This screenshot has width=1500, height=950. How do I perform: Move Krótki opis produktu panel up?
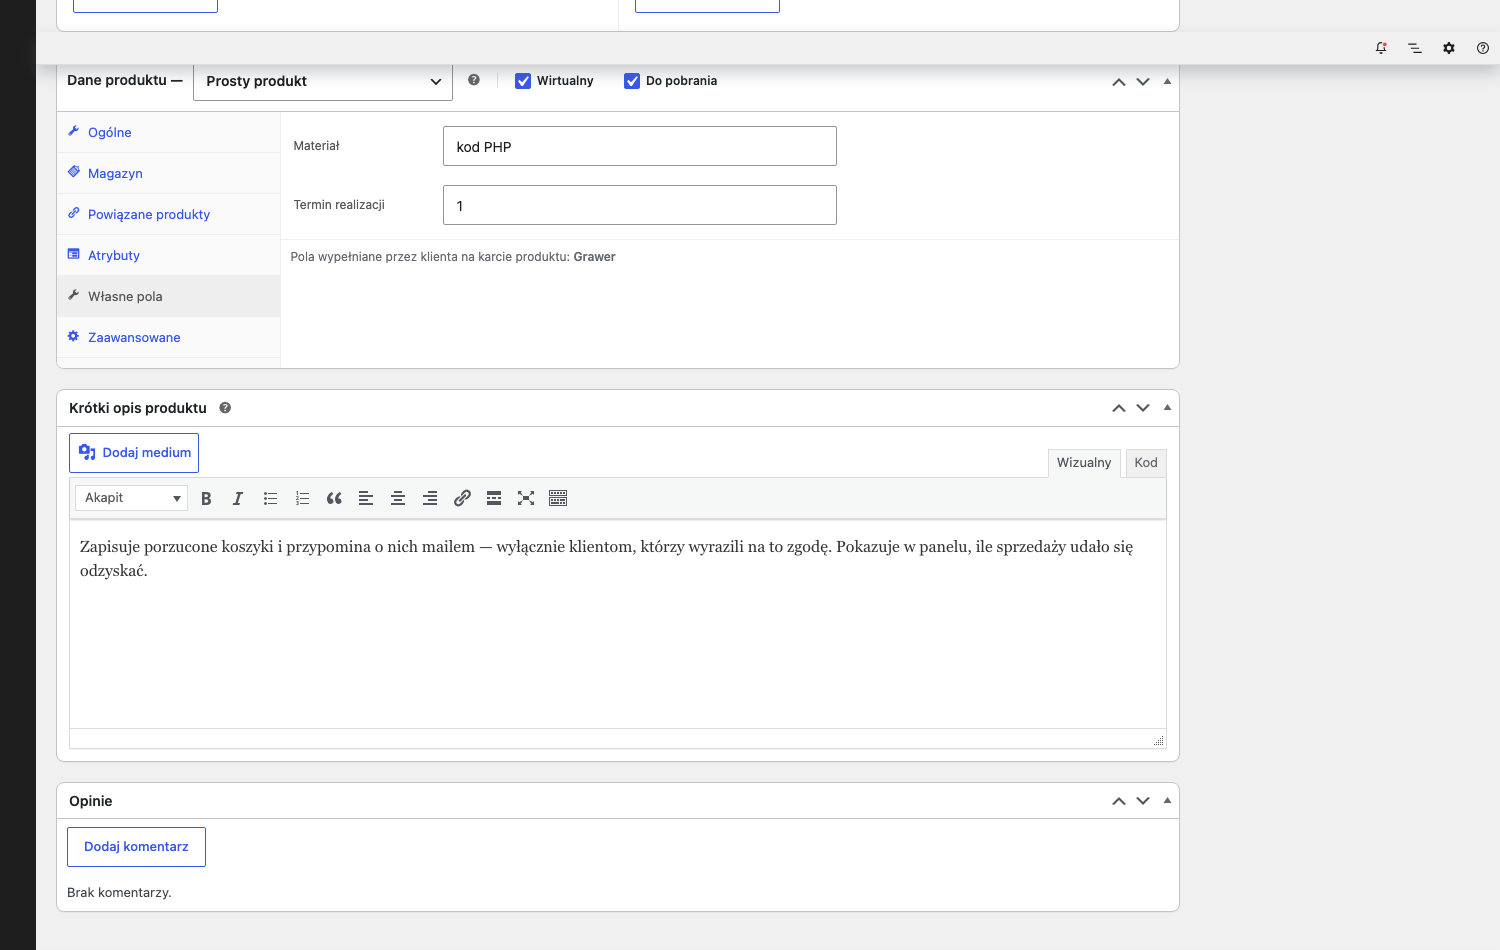(x=1119, y=408)
